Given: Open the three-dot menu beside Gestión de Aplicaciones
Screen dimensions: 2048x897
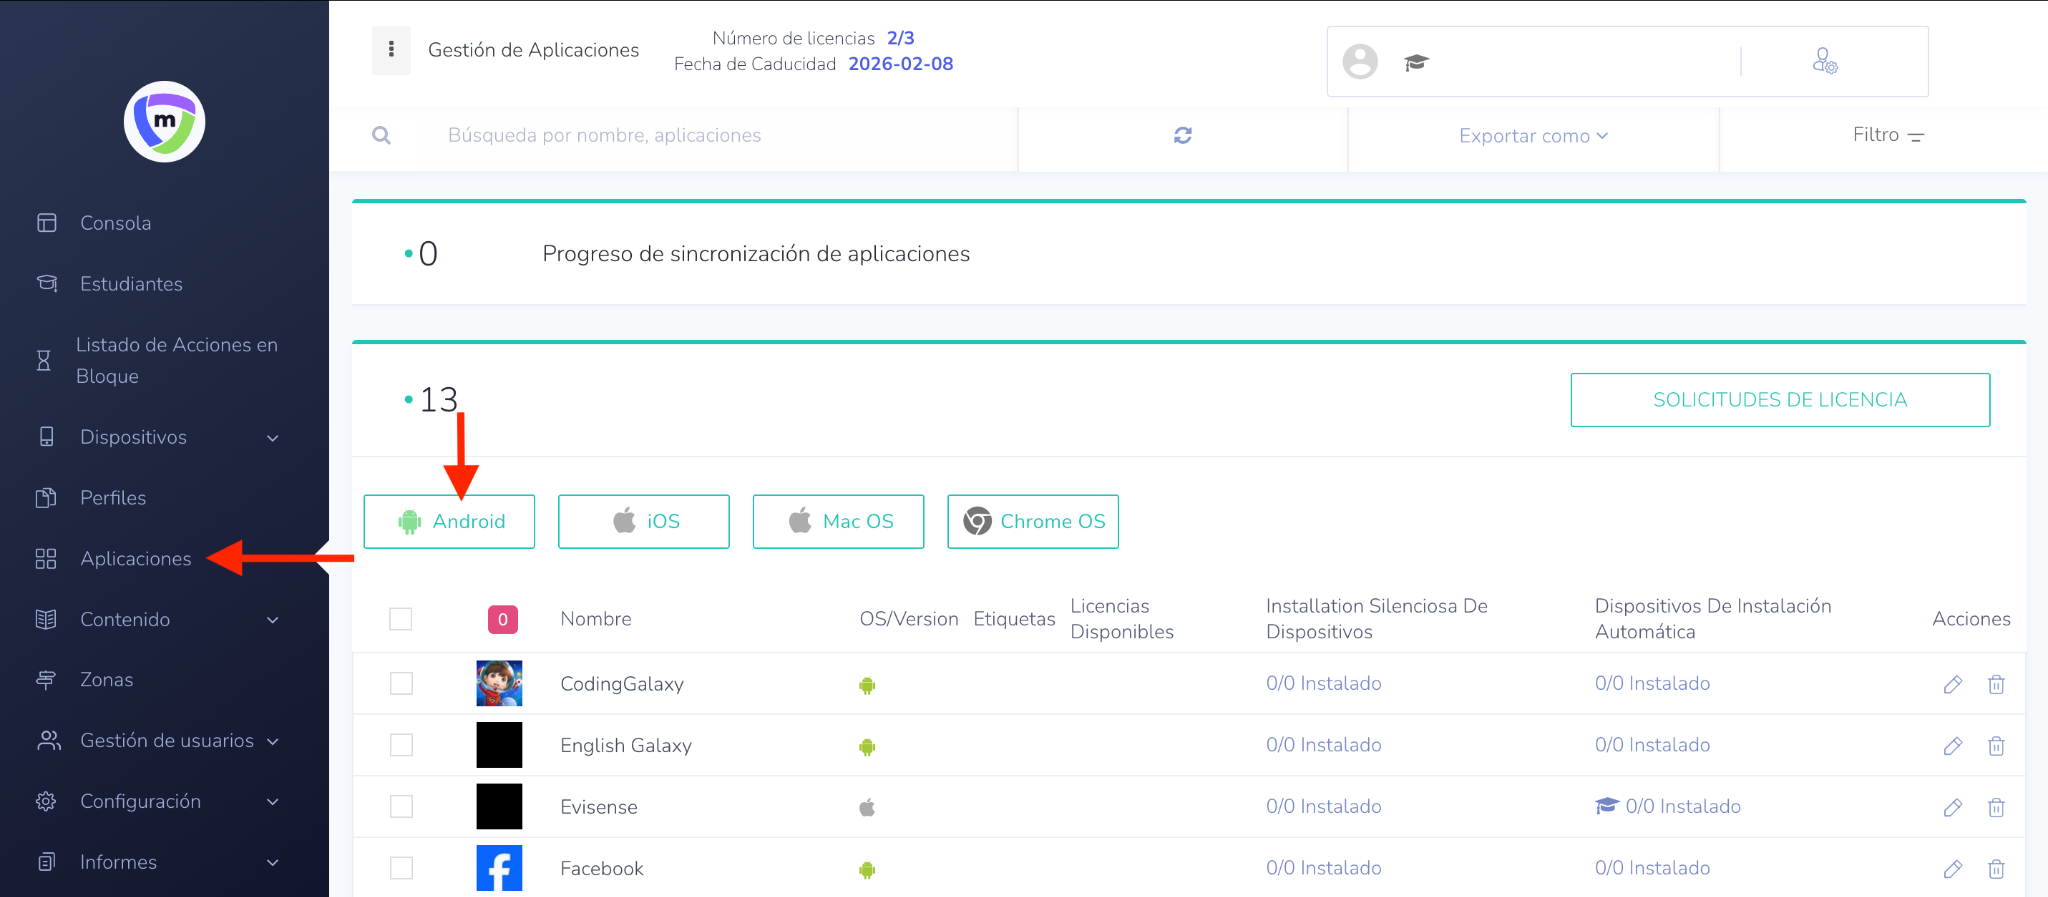Looking at the screenshot, I should [391, 50].
